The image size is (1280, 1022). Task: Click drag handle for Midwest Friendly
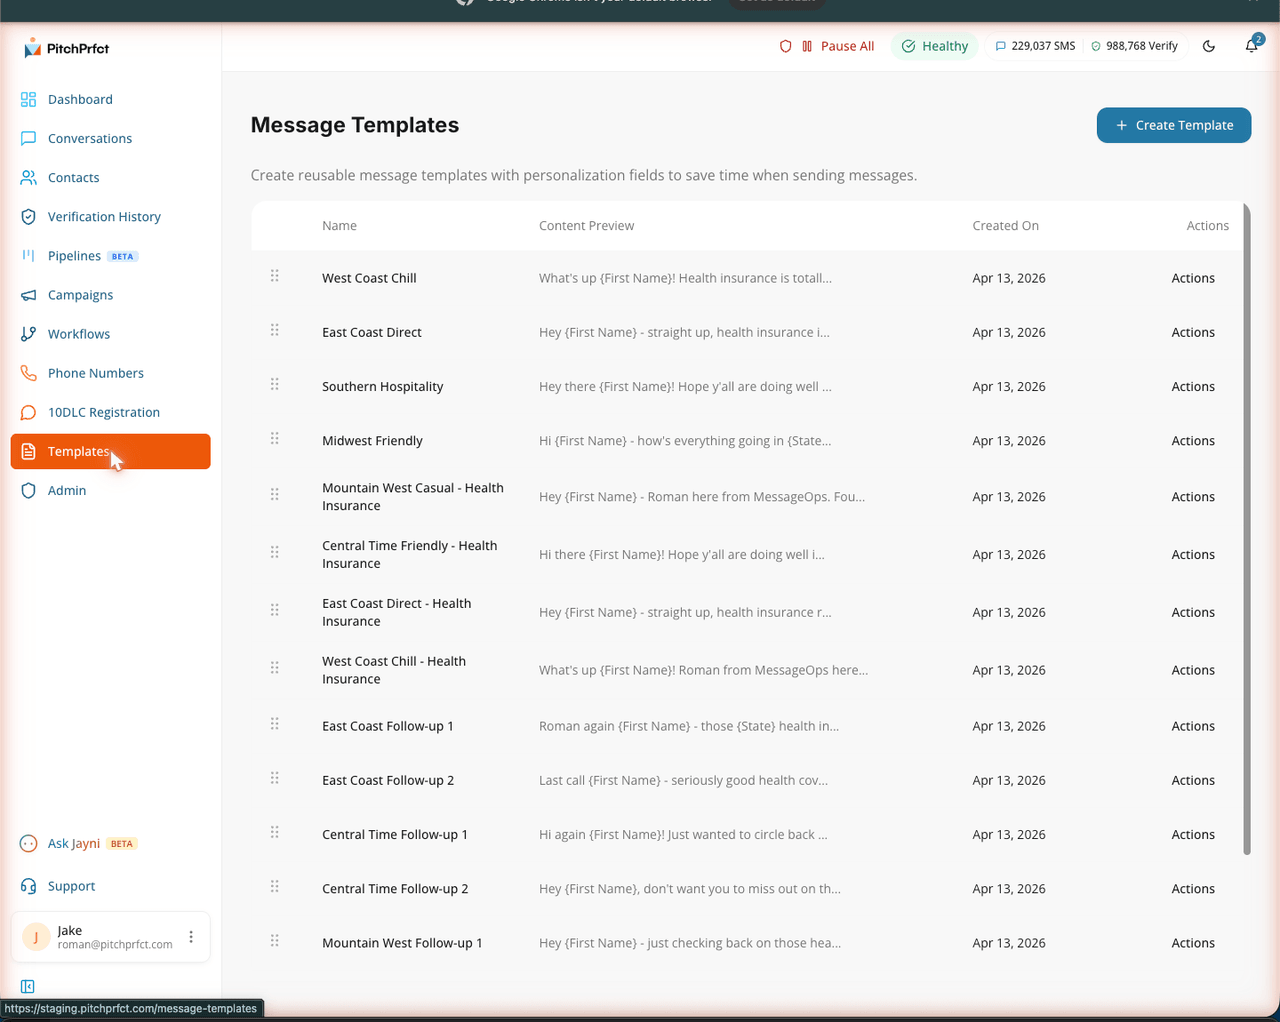coord(274,438)
